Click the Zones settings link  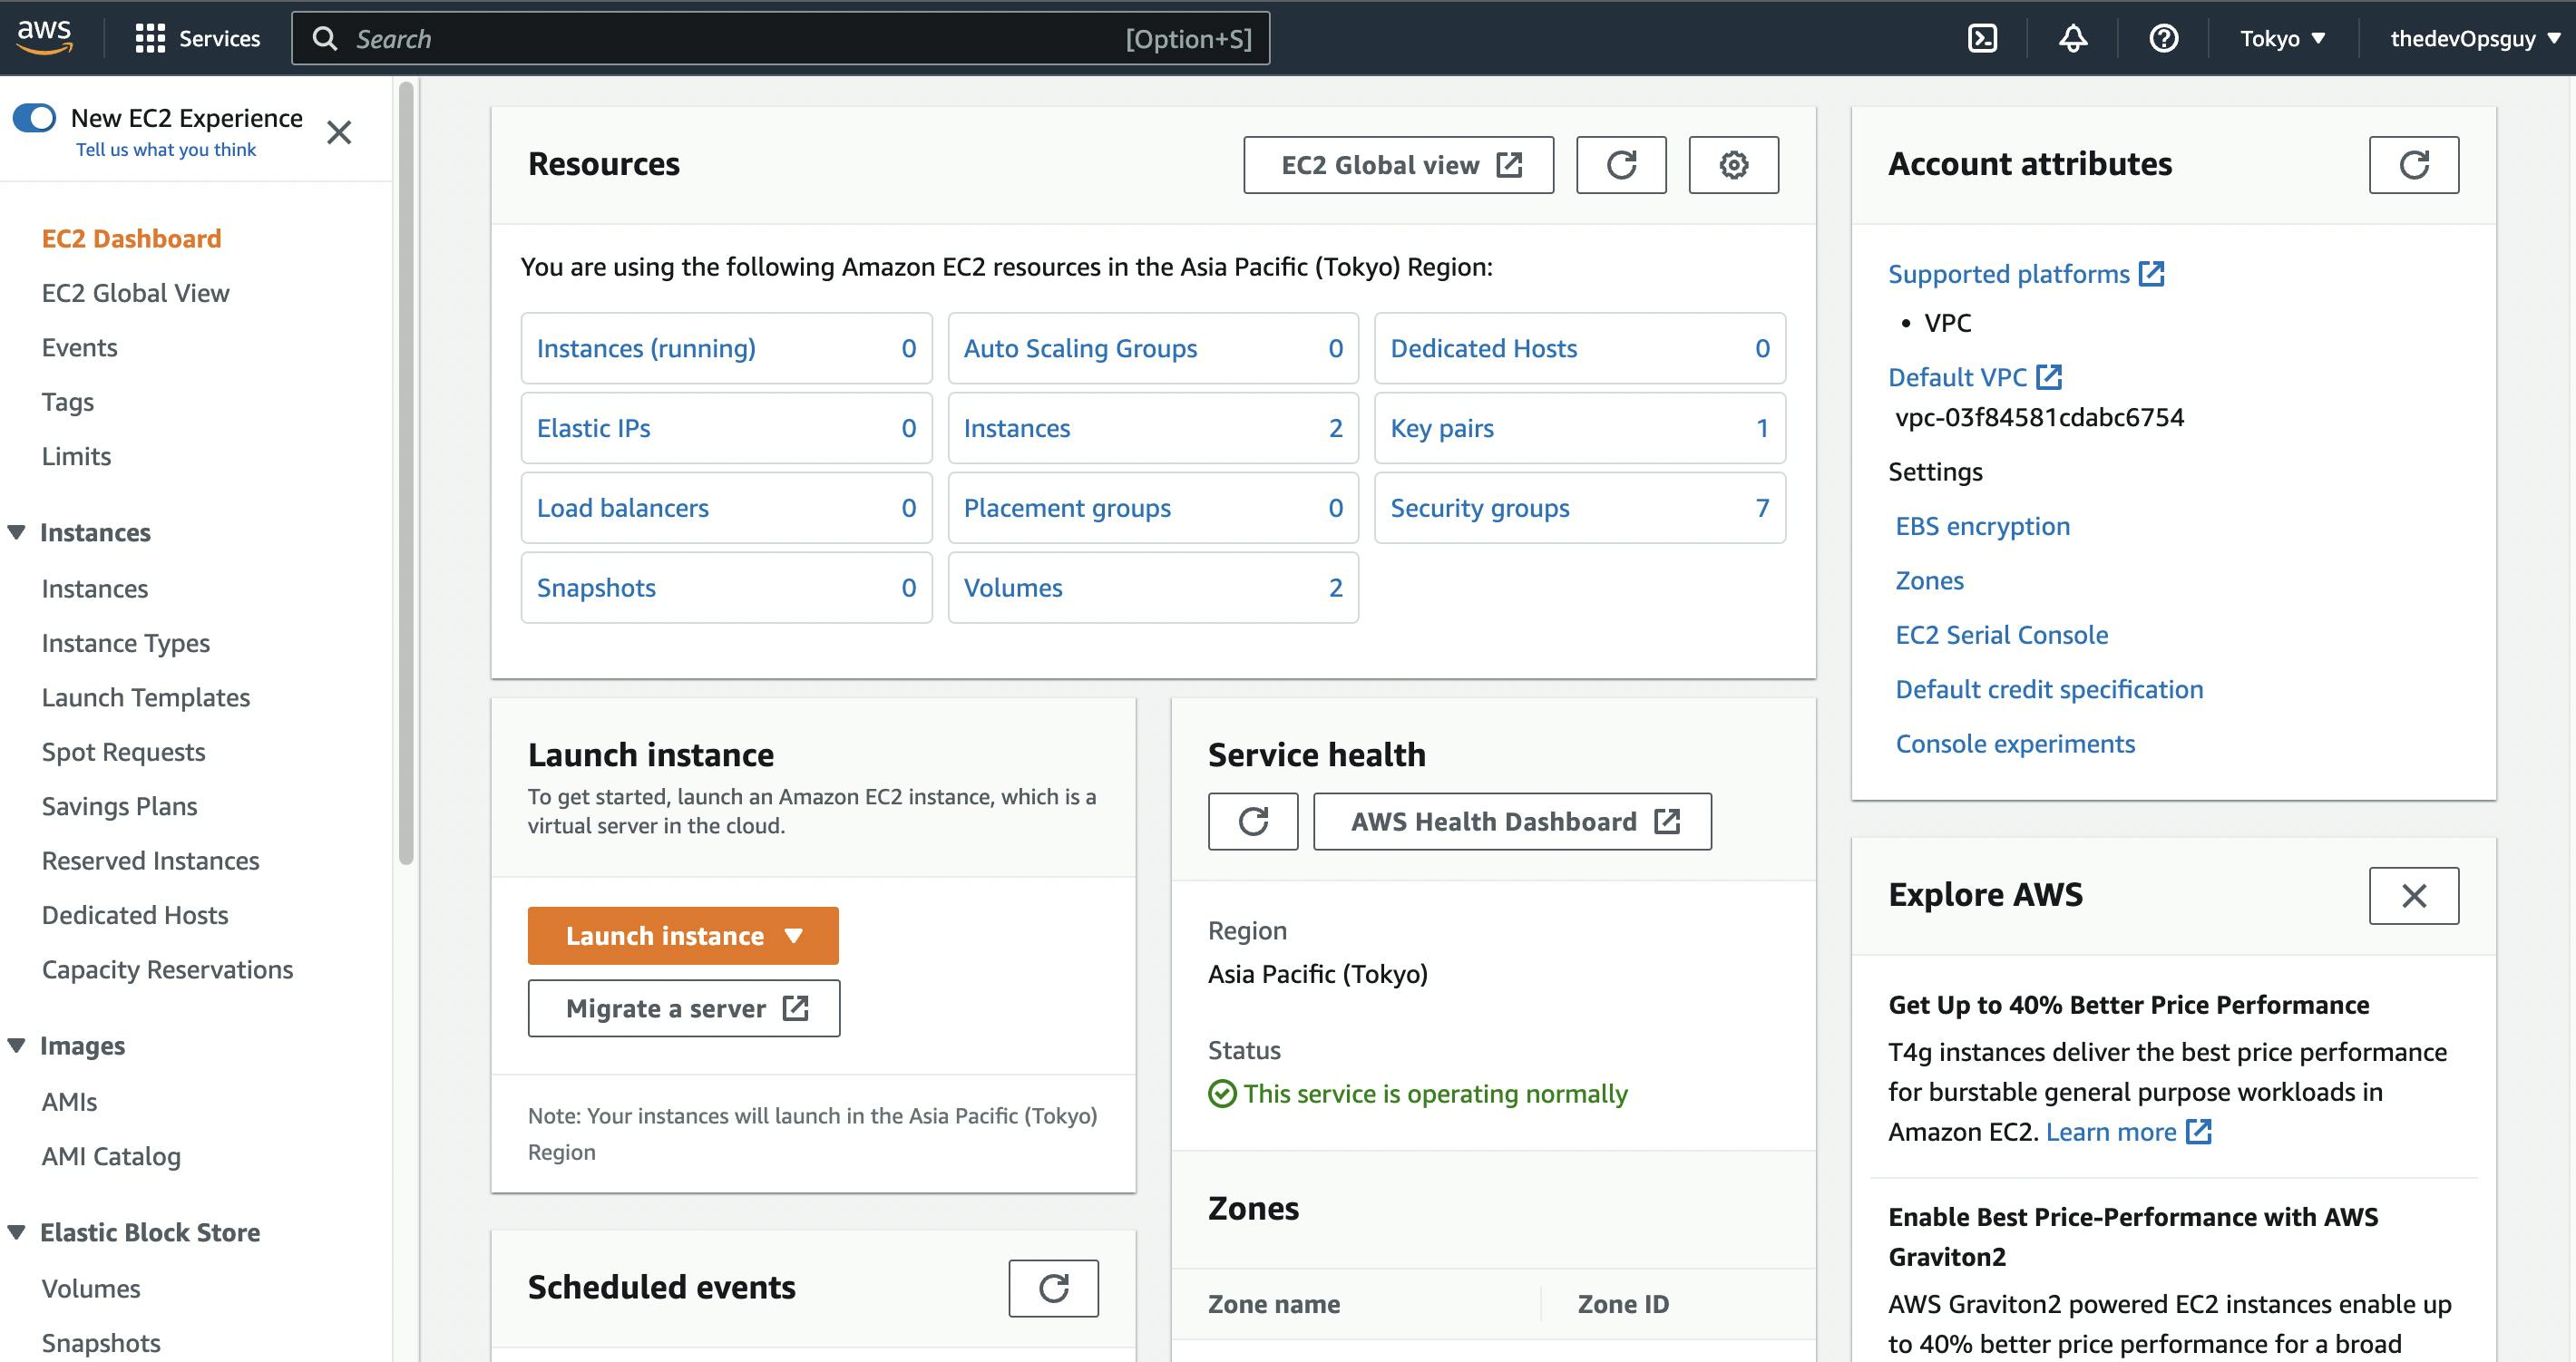1929,580
